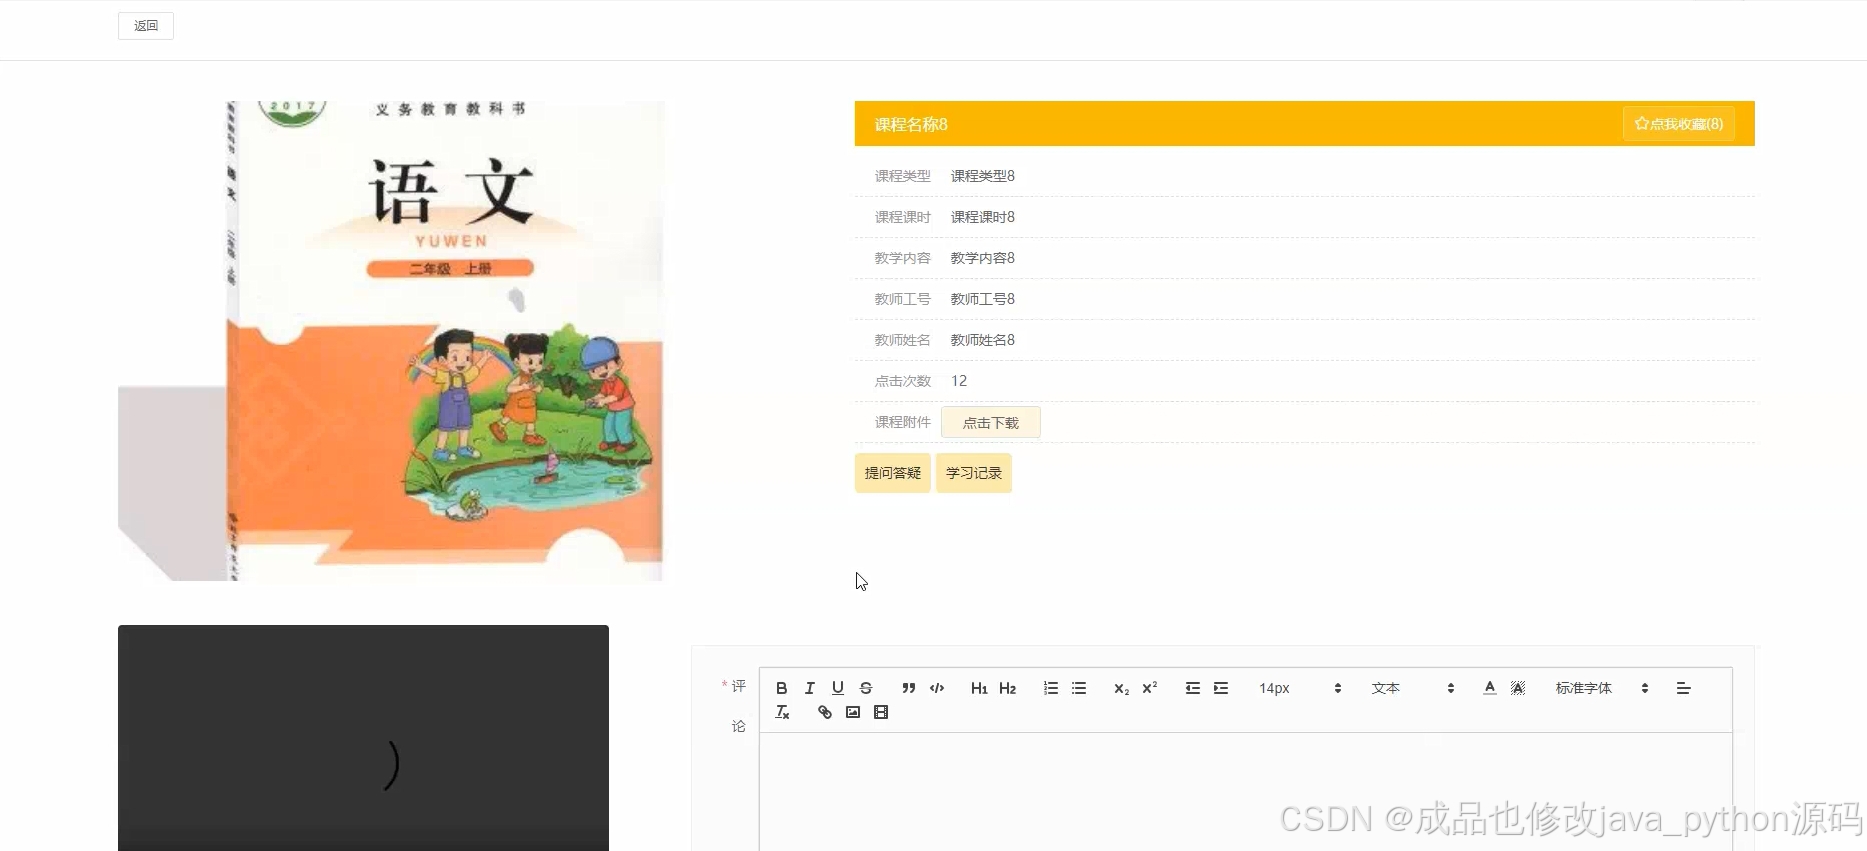Decrease the paragraph indent

(x=1192, y=688)
